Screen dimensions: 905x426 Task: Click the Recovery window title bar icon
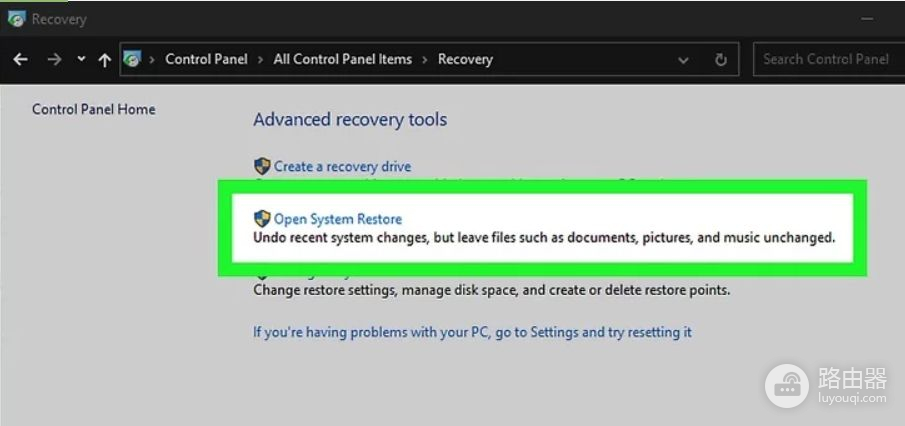pyautogui.click(x=16, y=18)
